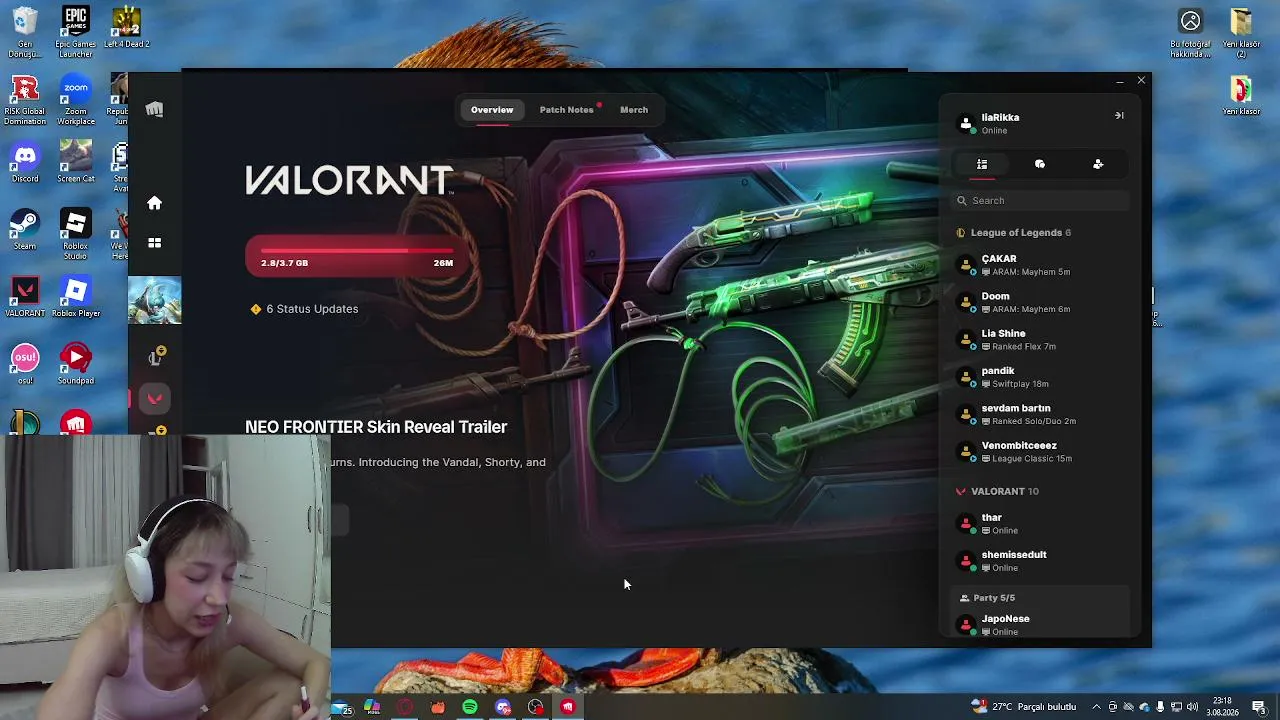The height and width of the screenshot is (720, 1280).
Task: Open the Discord desktop shortcut
Action: pyautogui.click(x=25, y=163)
